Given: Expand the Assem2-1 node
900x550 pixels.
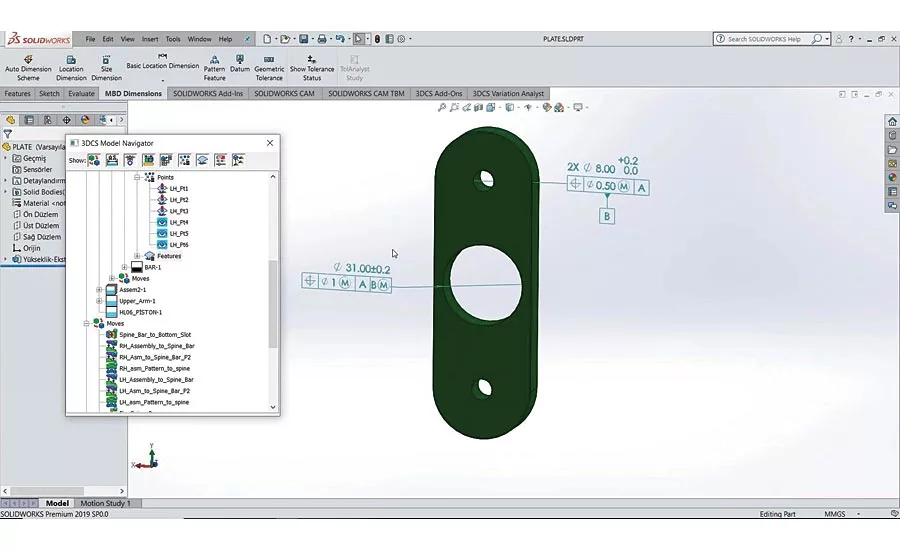Looking at the screenshot, I should [x=99, y=290].
